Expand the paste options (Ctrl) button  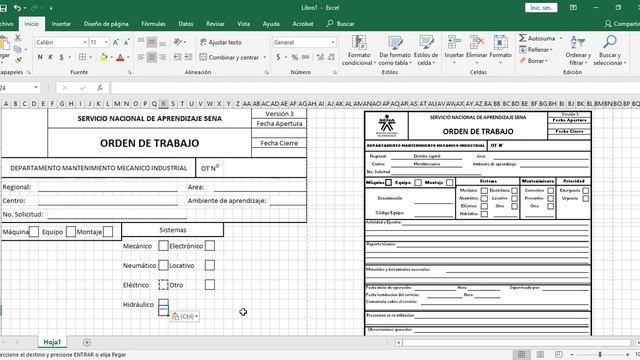185,316
